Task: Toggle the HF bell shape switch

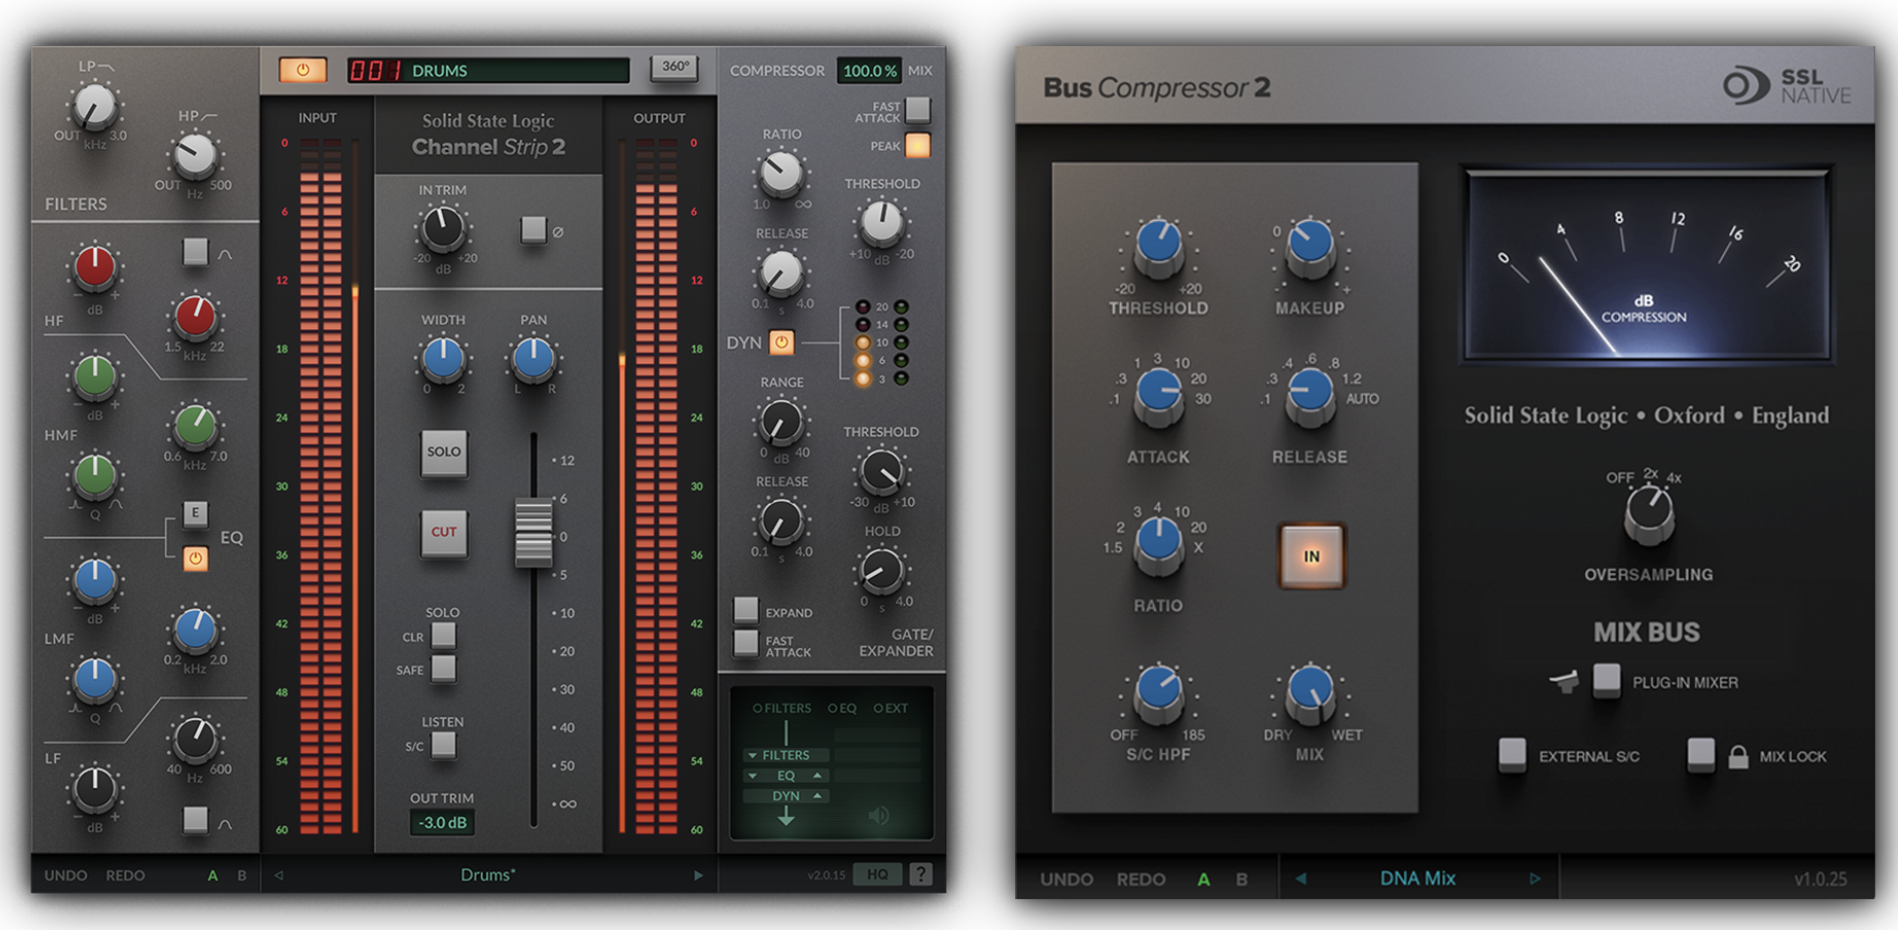Action: point(195,251)
